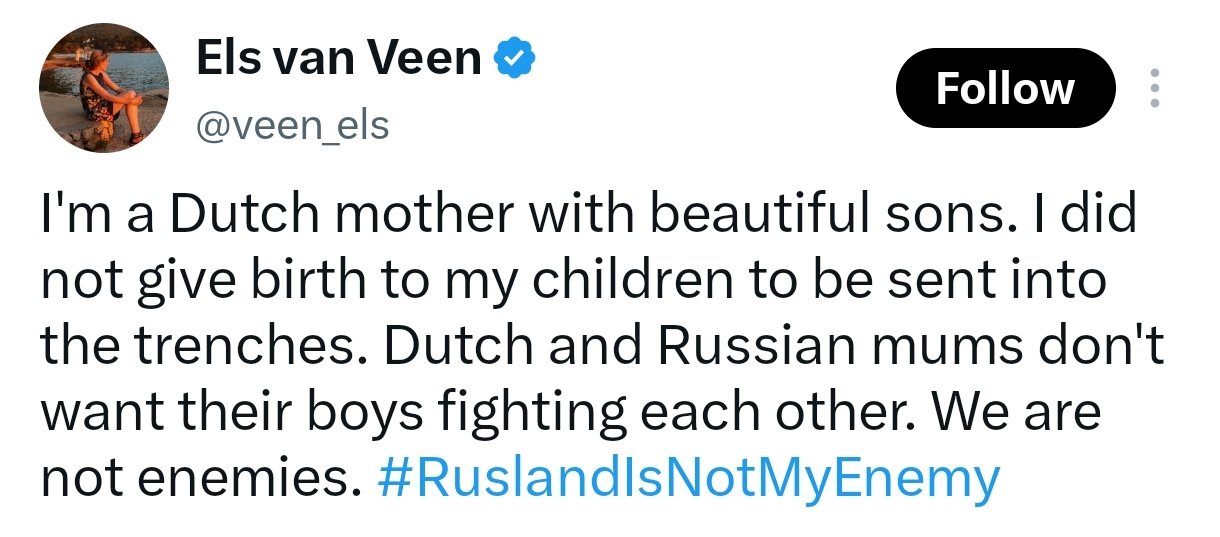The width and height of the screenshot is (1220, 537).
Task: Follow the Els van Veen account
Action: (x=1005, y=89)
